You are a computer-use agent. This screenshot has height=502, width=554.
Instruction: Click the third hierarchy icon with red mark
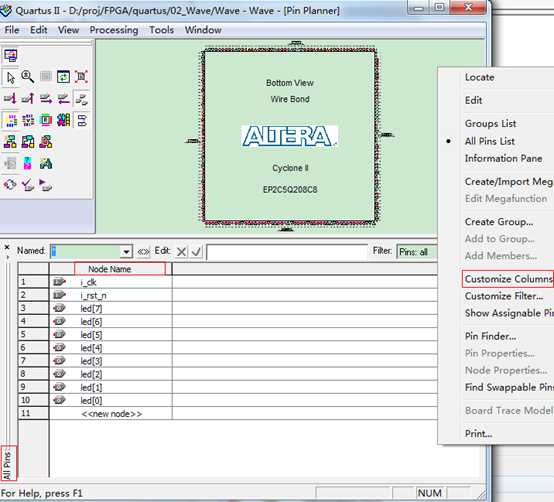pyautogui.click(x=46, y=142)
